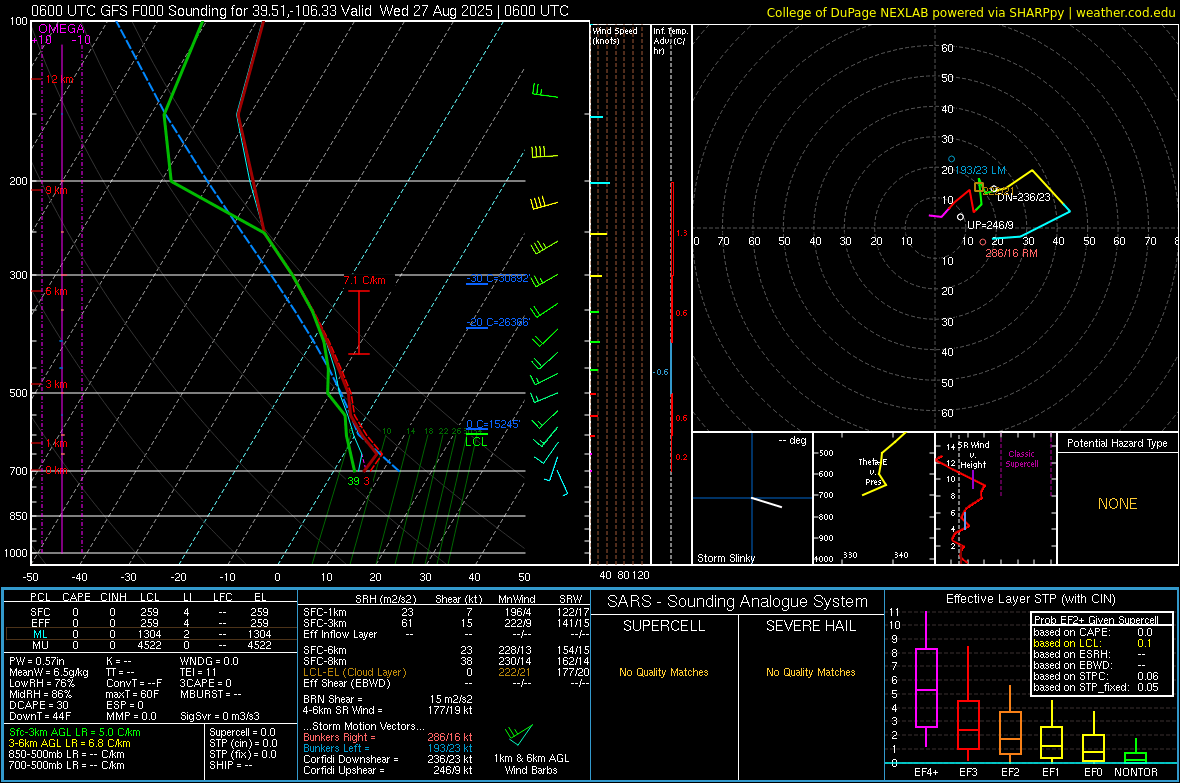Image resolution: width=1180 pixels, height=783 pixels.
Task: Click the SigSvr = 0 m3/s3 value
Action: tap(220, 716)
